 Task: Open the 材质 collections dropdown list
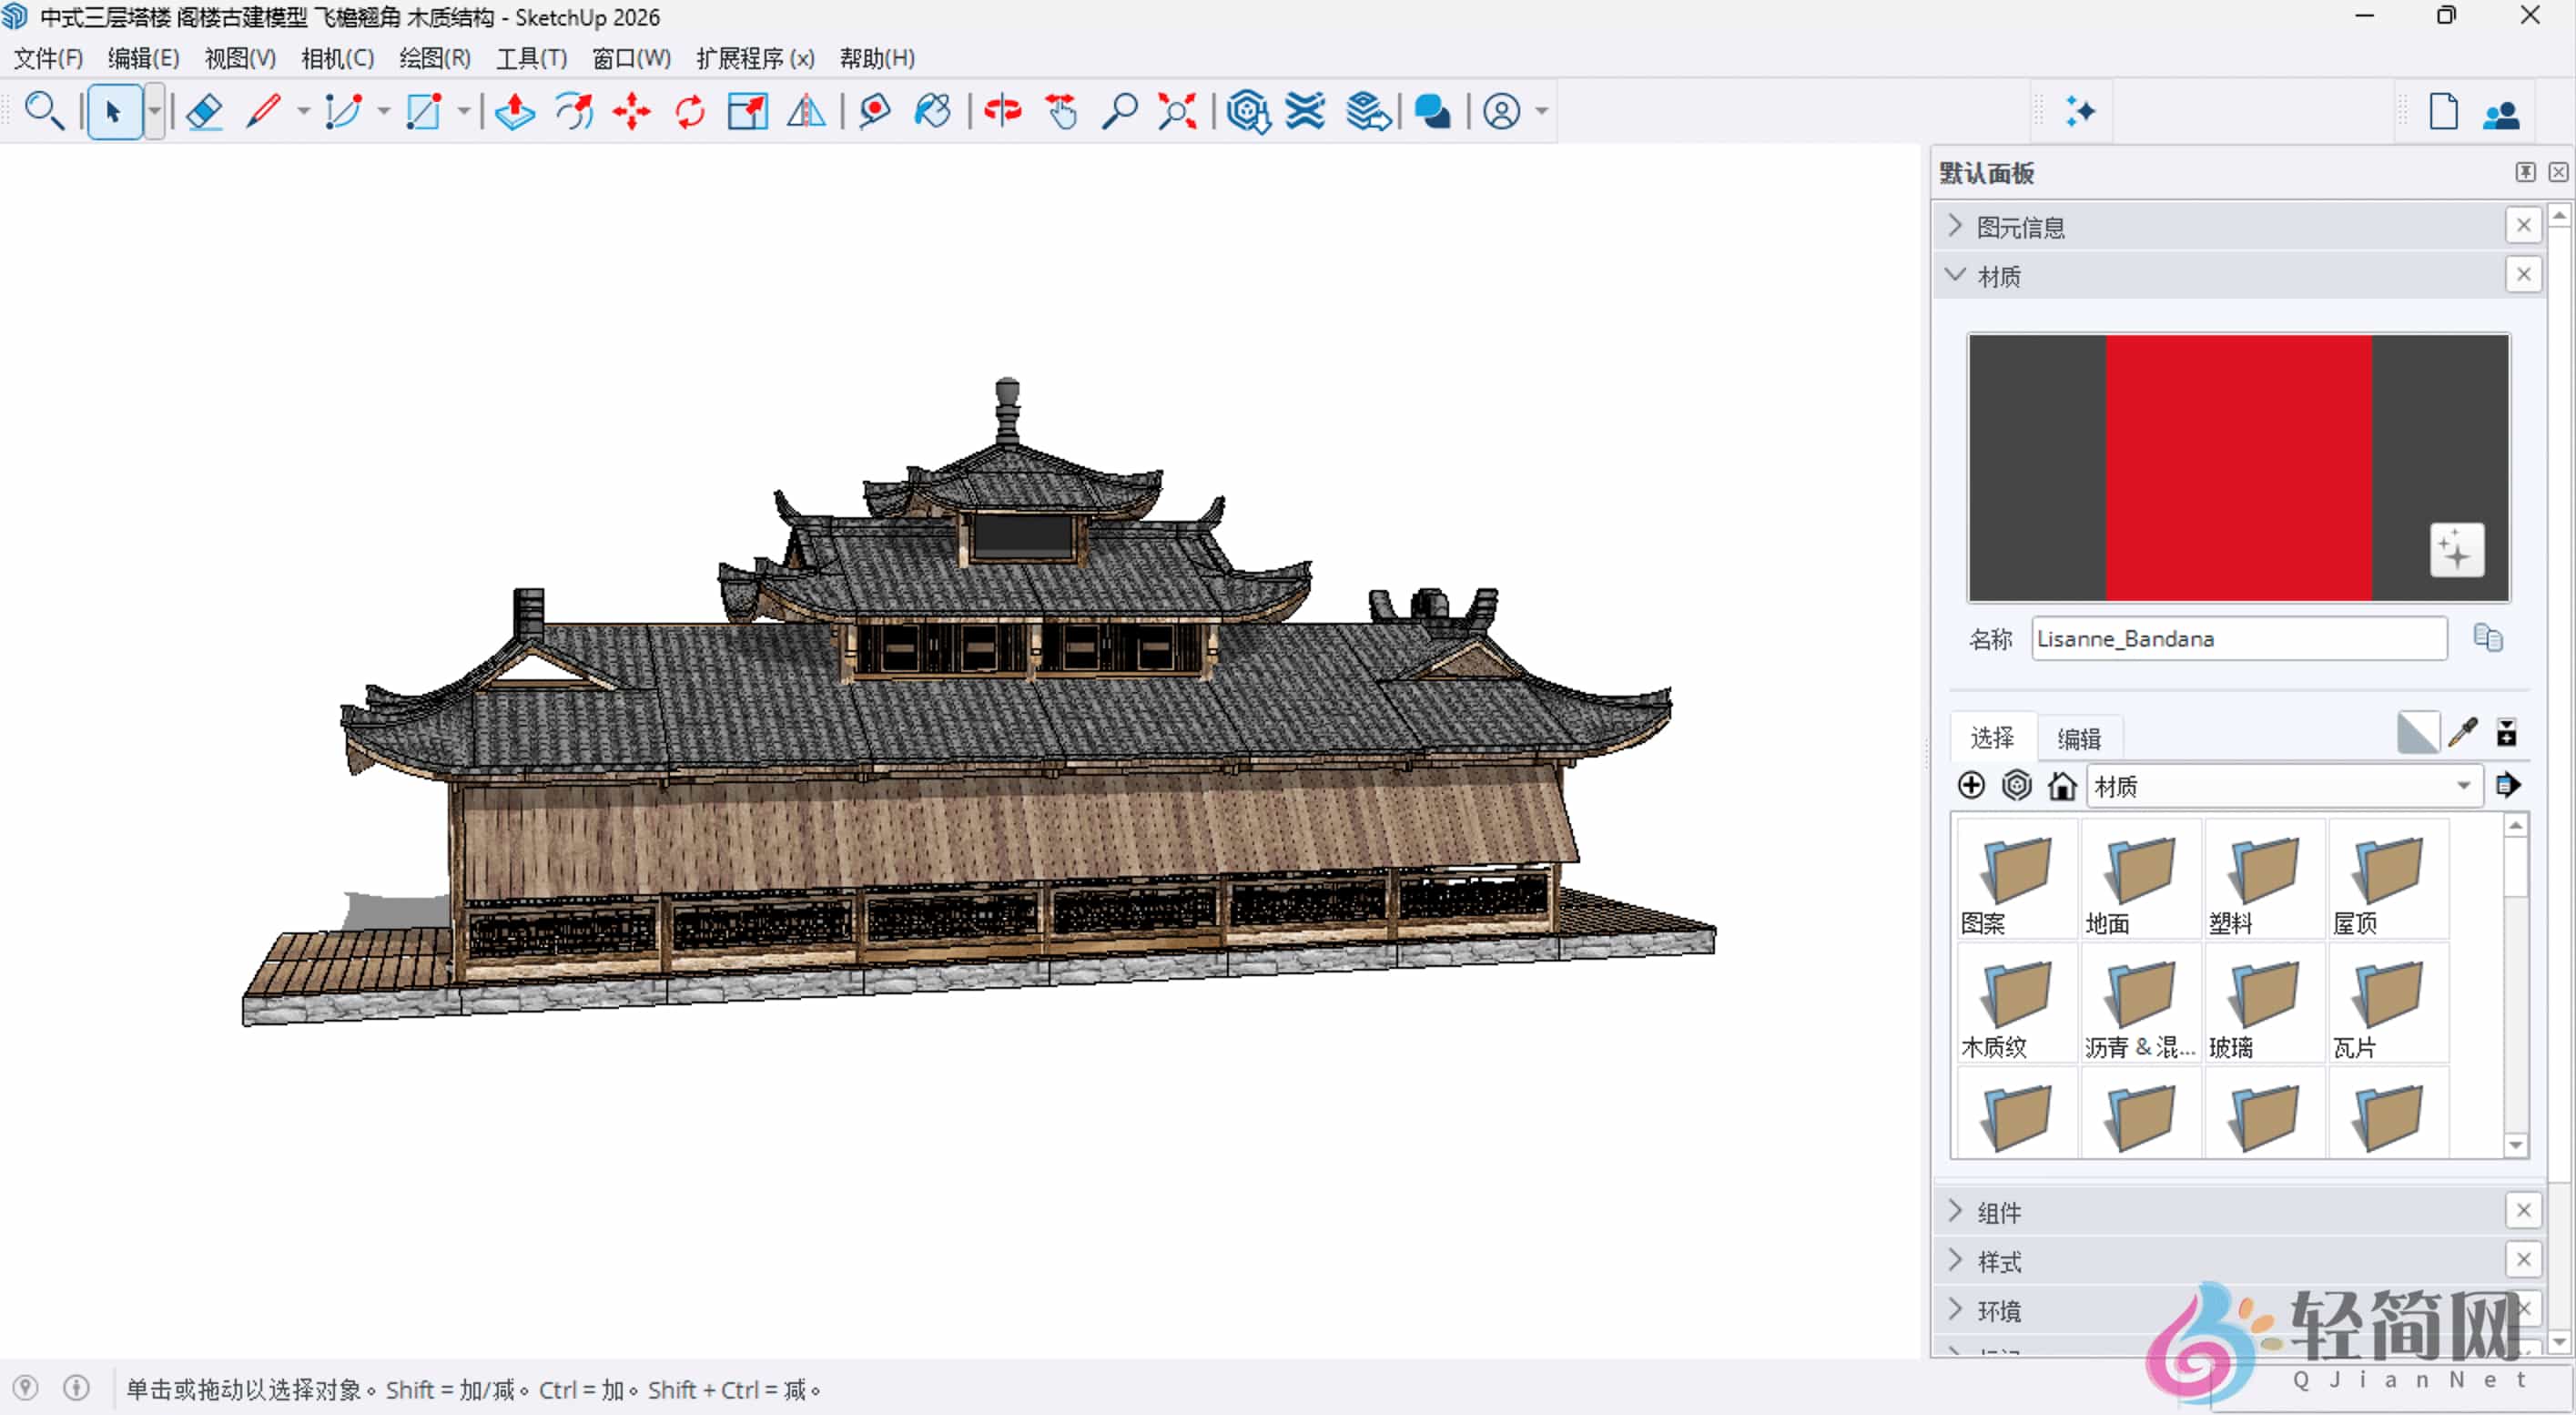point(2464,786)
